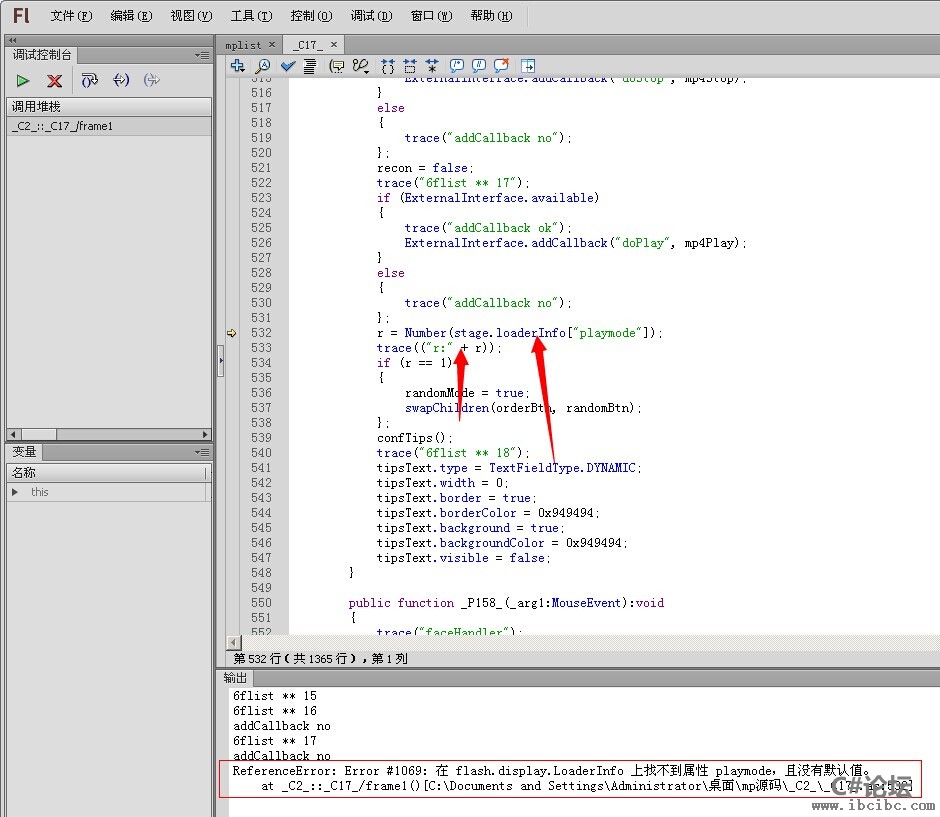Image resolution: width=940 pixels, height=817 pixels.
Task: Switch to the mplist tab
Action: (x=243, y=45)
